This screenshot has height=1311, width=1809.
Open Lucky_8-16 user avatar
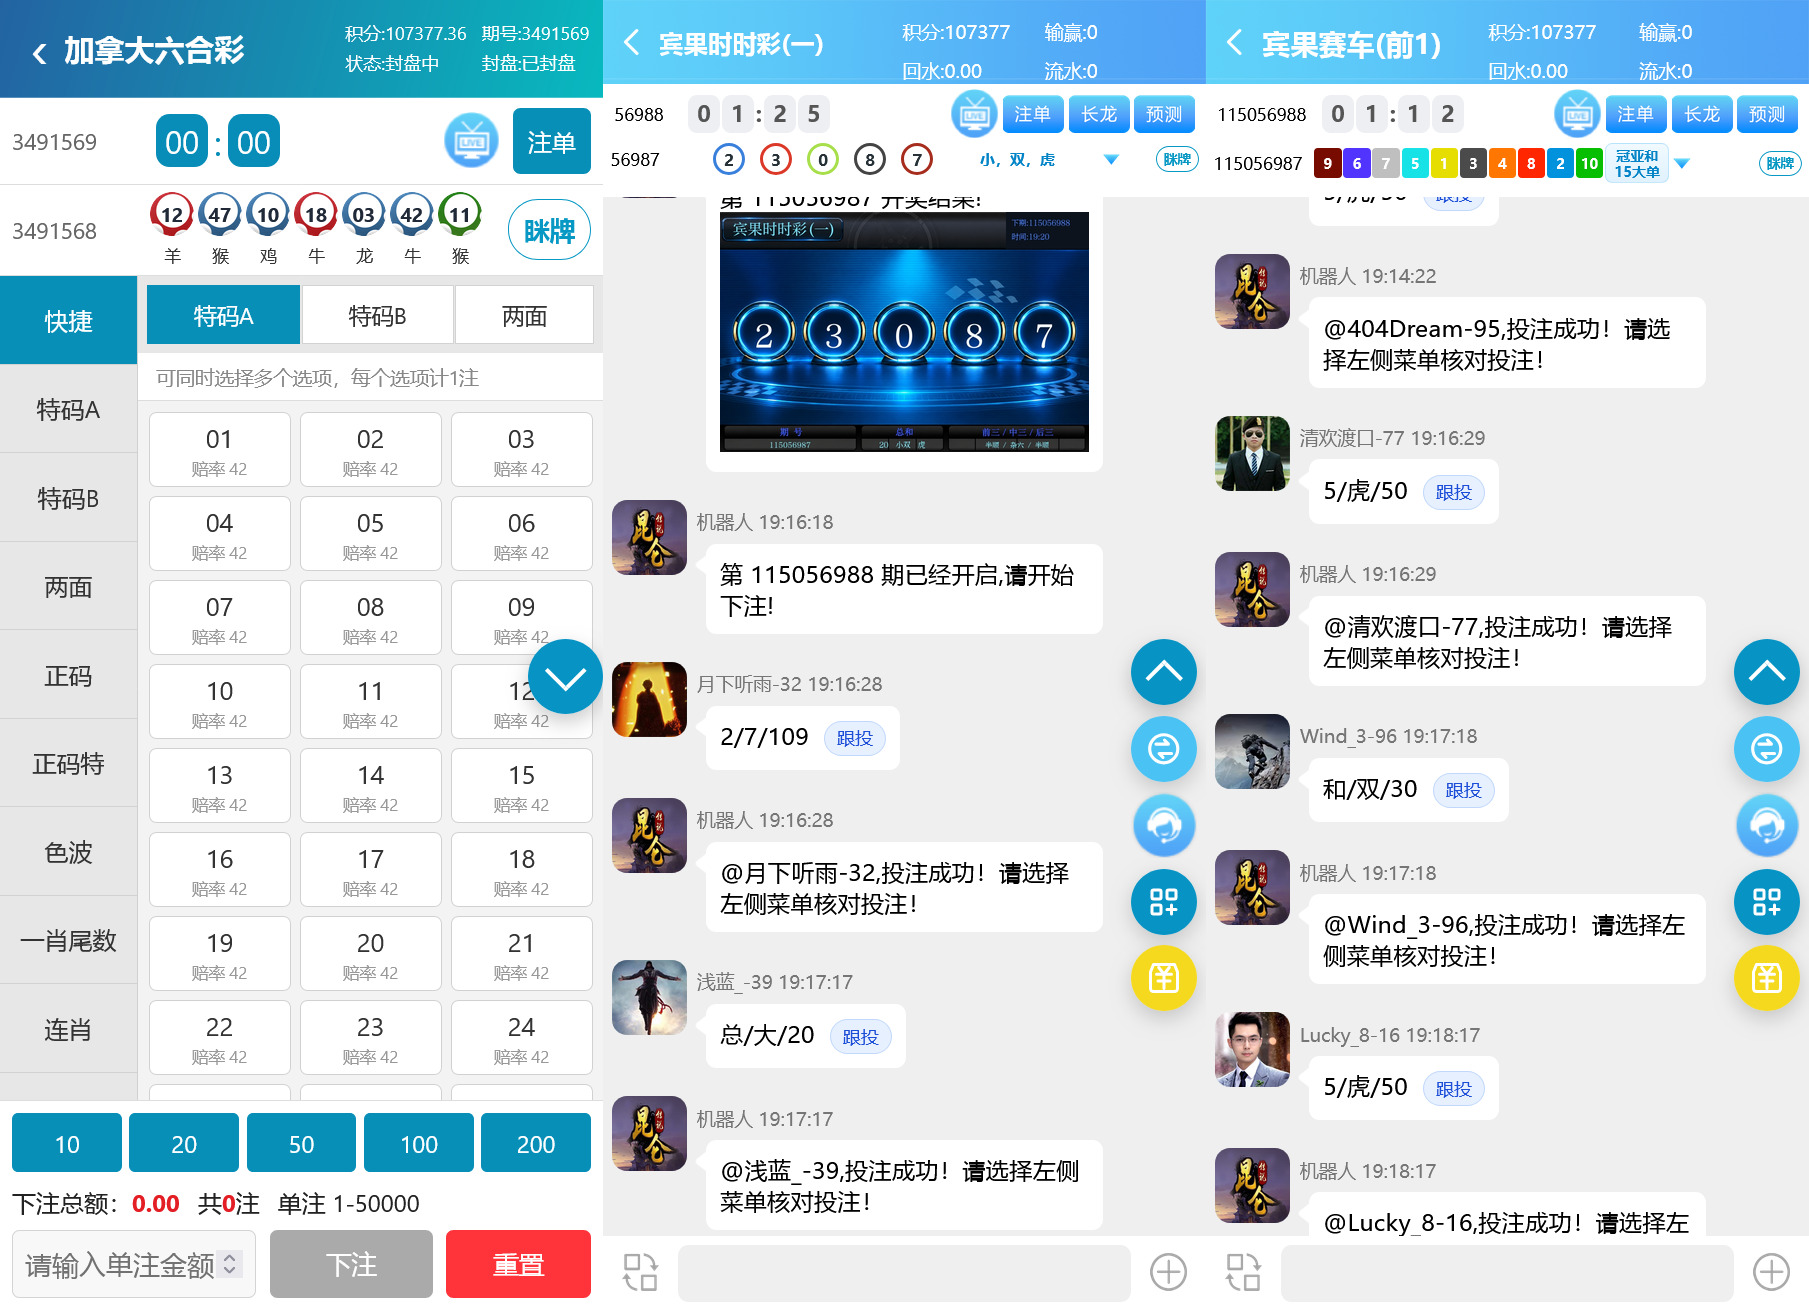(1252, 1050)
